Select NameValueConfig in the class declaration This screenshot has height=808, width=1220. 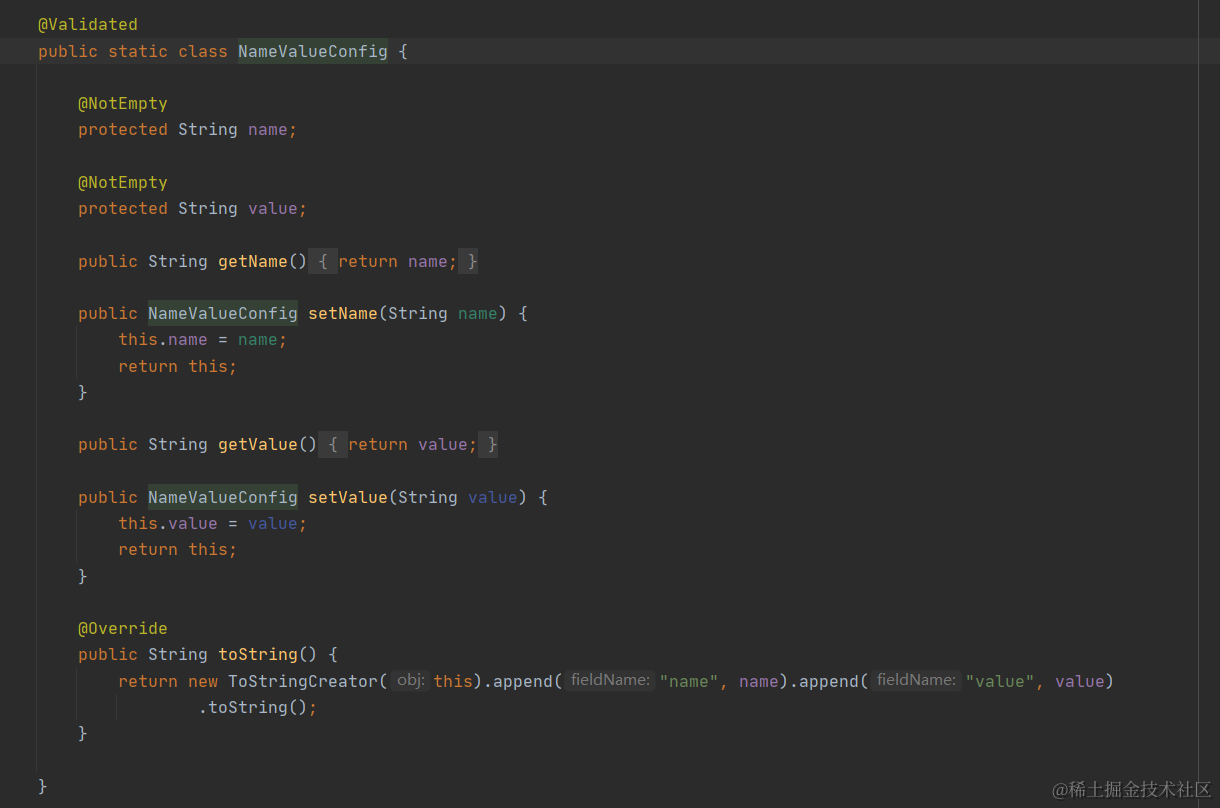[x=313, y=51]
